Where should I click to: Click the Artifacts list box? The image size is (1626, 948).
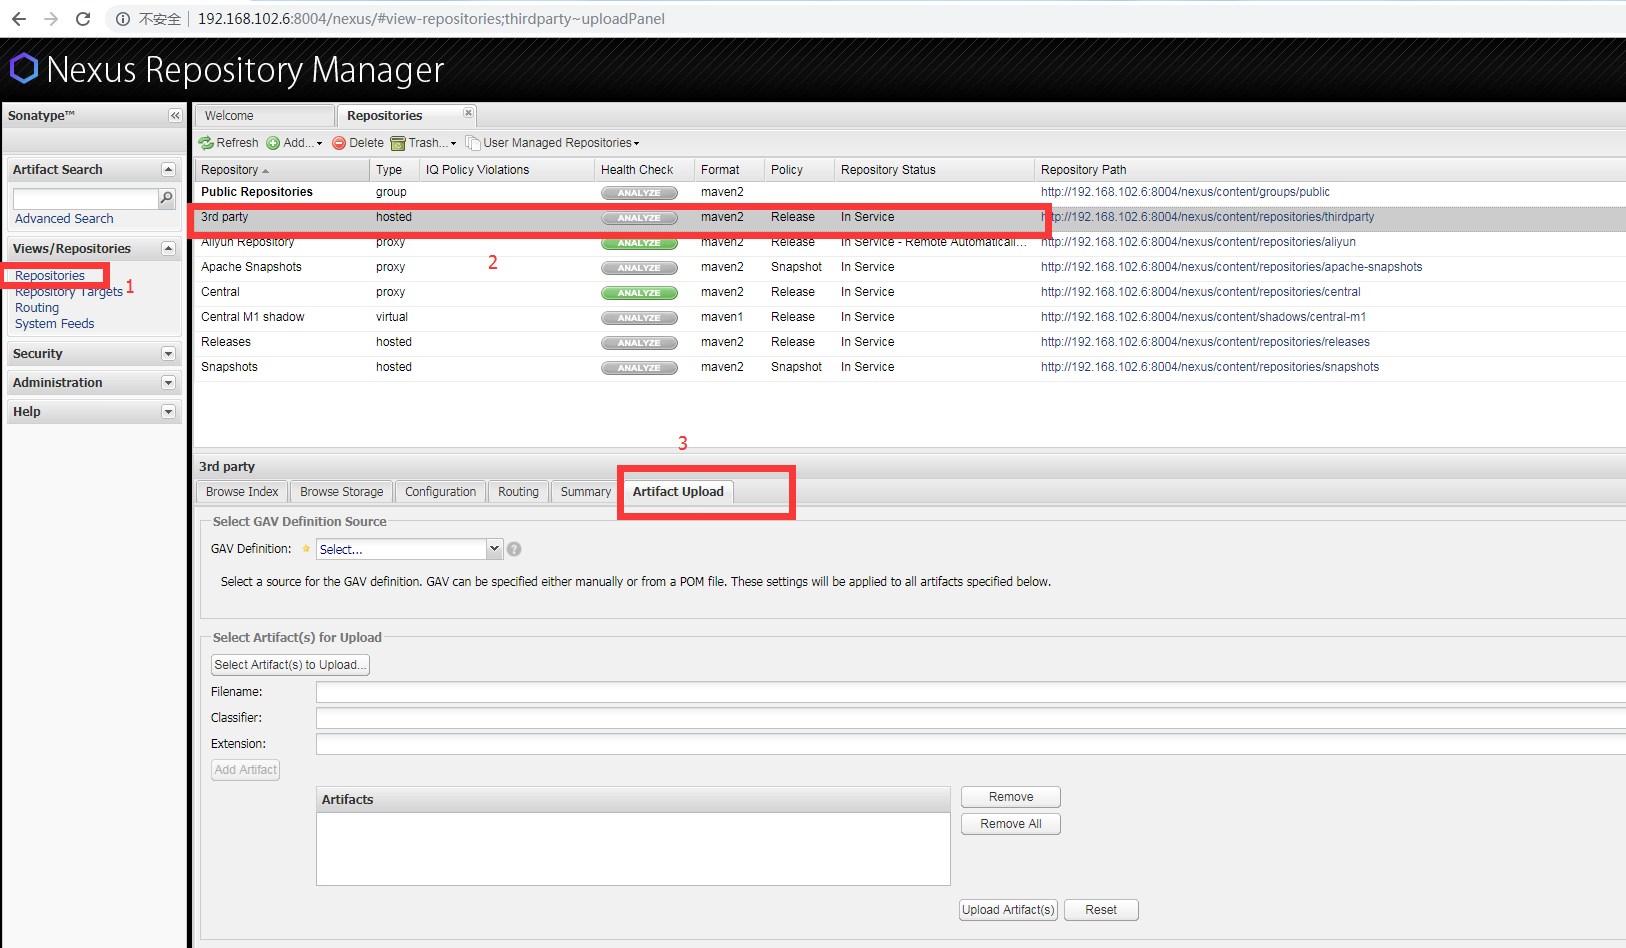click(x=633, y=849)
